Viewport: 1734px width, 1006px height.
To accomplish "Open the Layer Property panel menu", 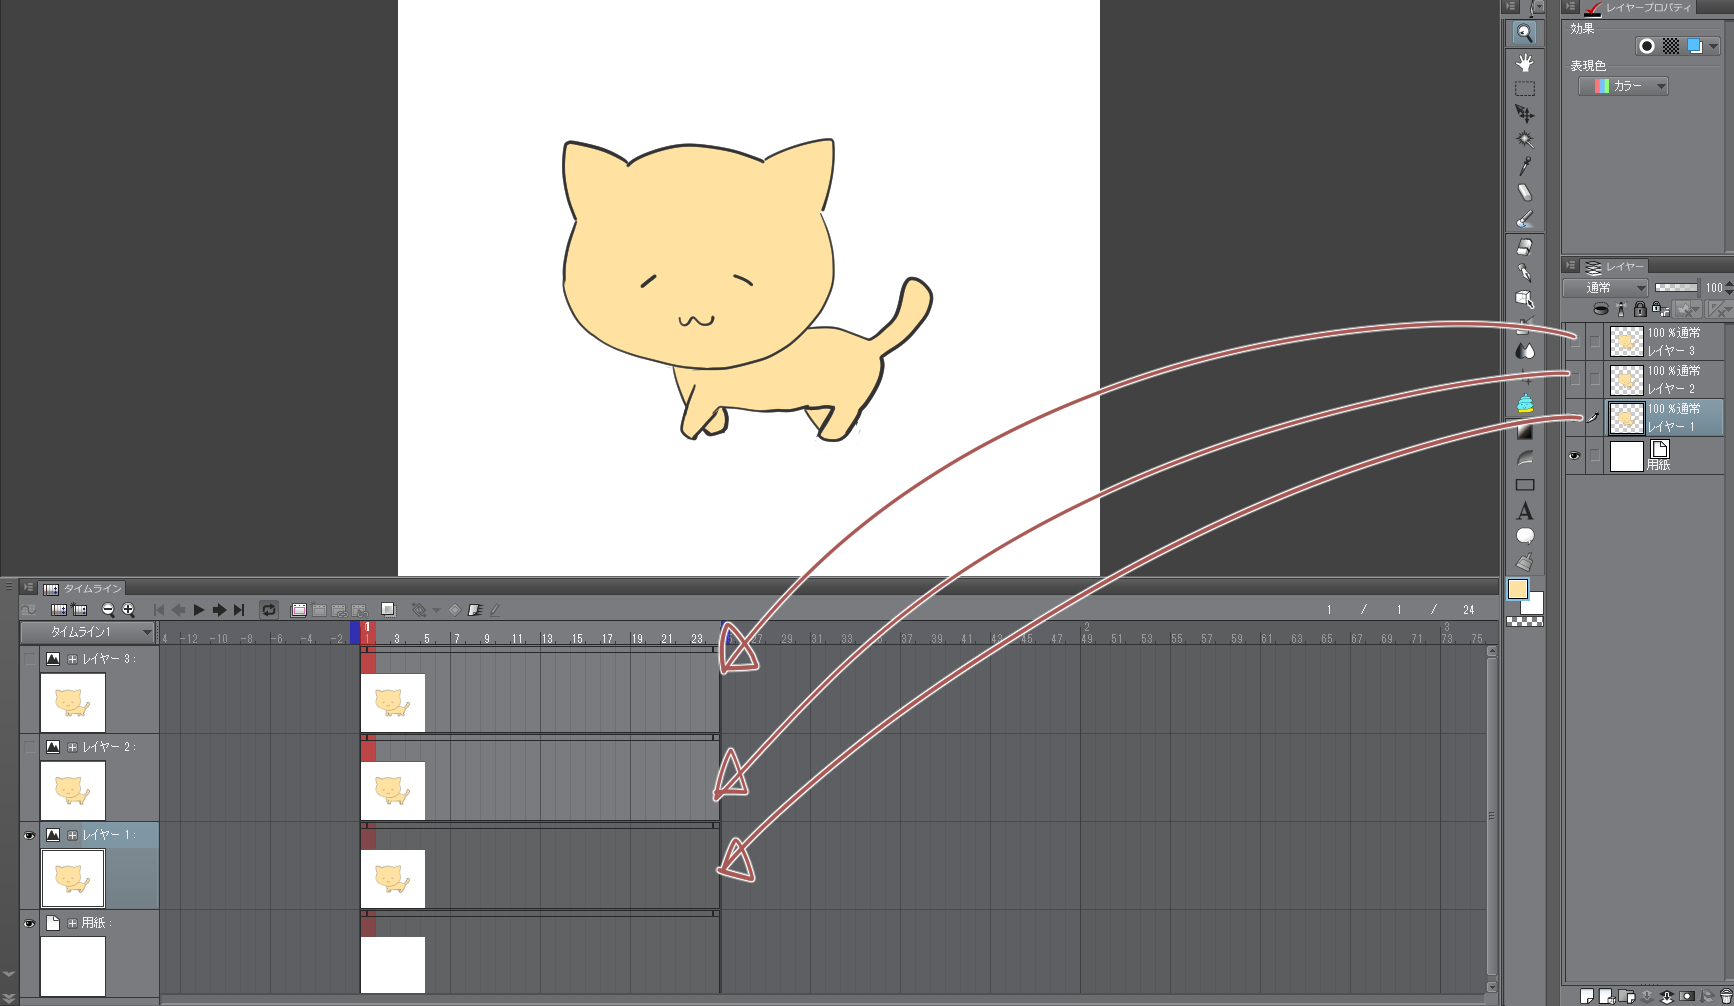I will coord(1570,7).
